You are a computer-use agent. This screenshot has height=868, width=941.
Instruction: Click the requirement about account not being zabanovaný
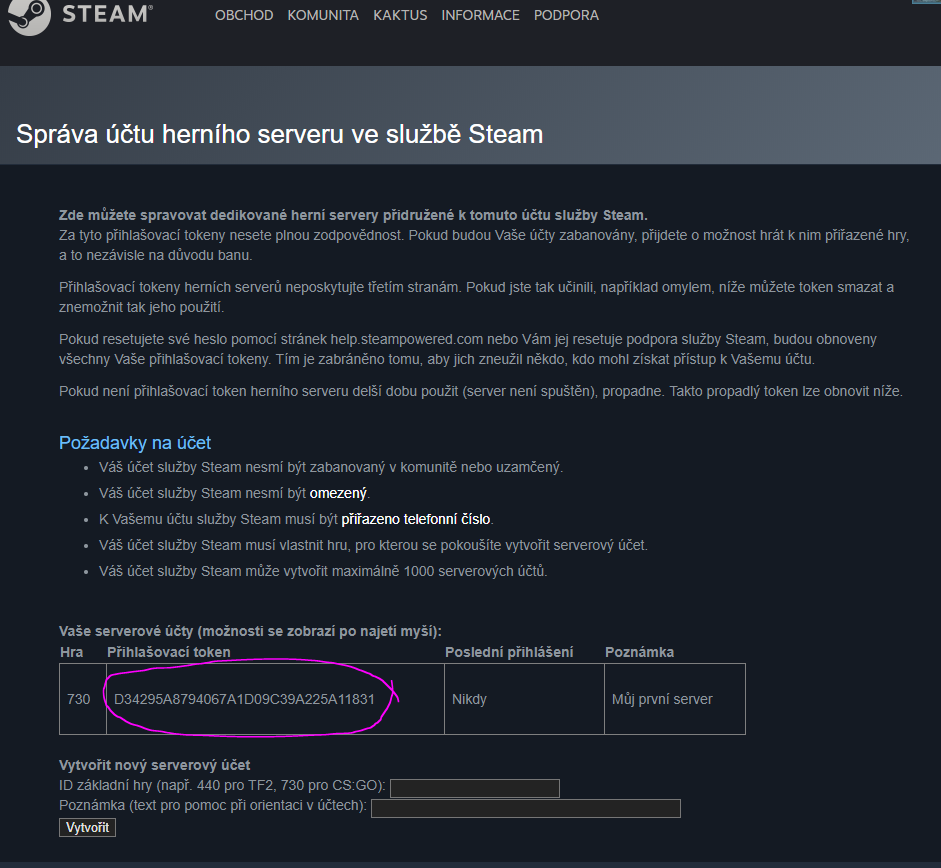tap(331, 468)
